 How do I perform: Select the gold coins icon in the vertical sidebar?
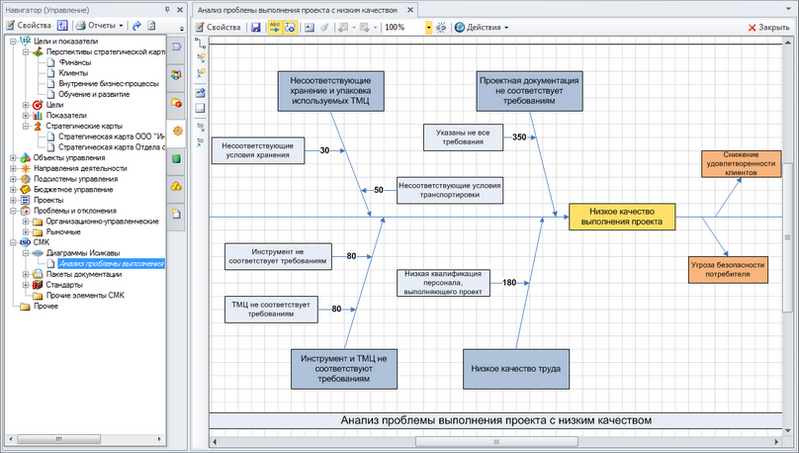[x=176, y=186]
